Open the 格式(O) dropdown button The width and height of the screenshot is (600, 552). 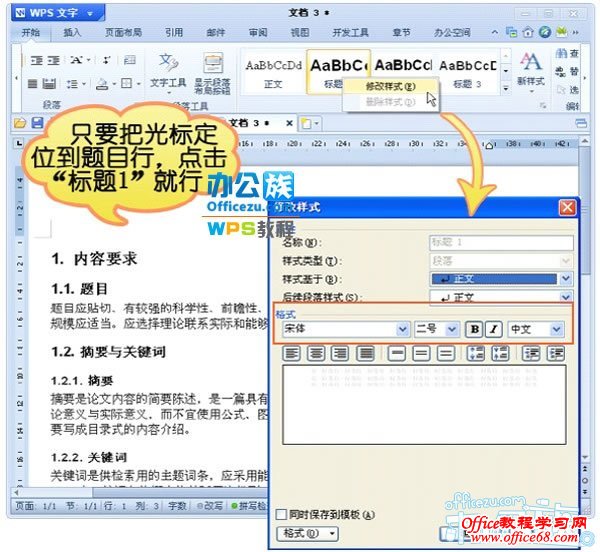307,533
